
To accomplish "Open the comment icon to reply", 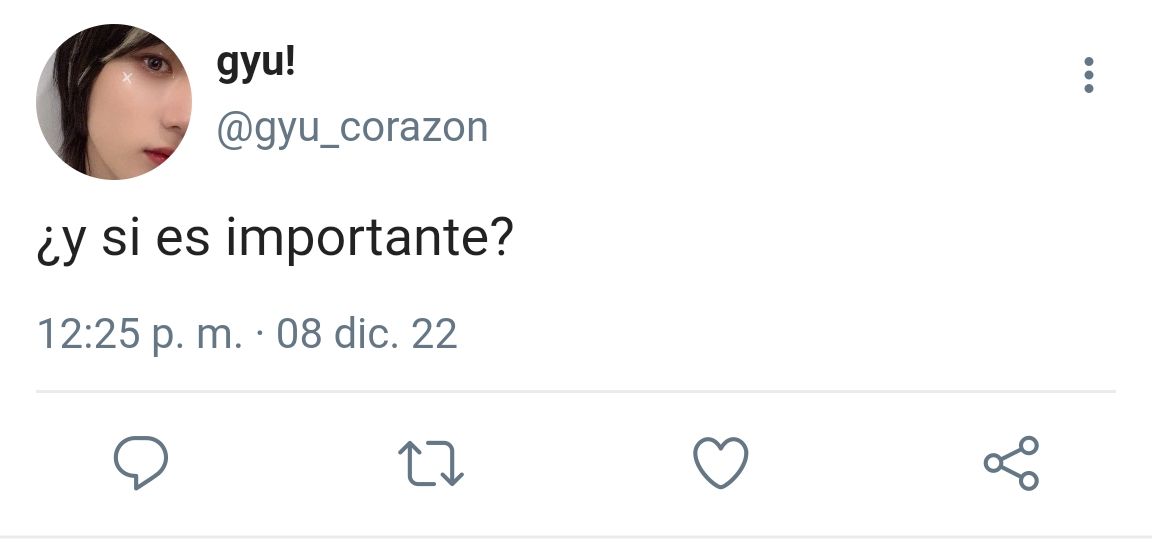I will tap(140, 462).
